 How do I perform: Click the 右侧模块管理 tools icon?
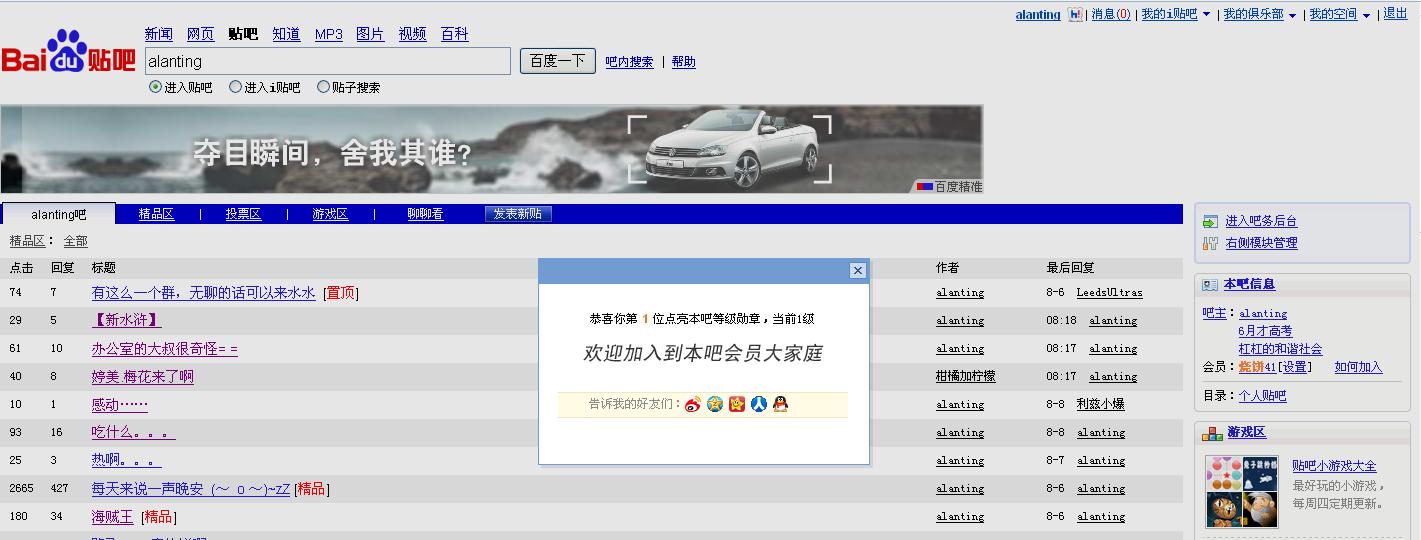click(x=1210, y=243)
